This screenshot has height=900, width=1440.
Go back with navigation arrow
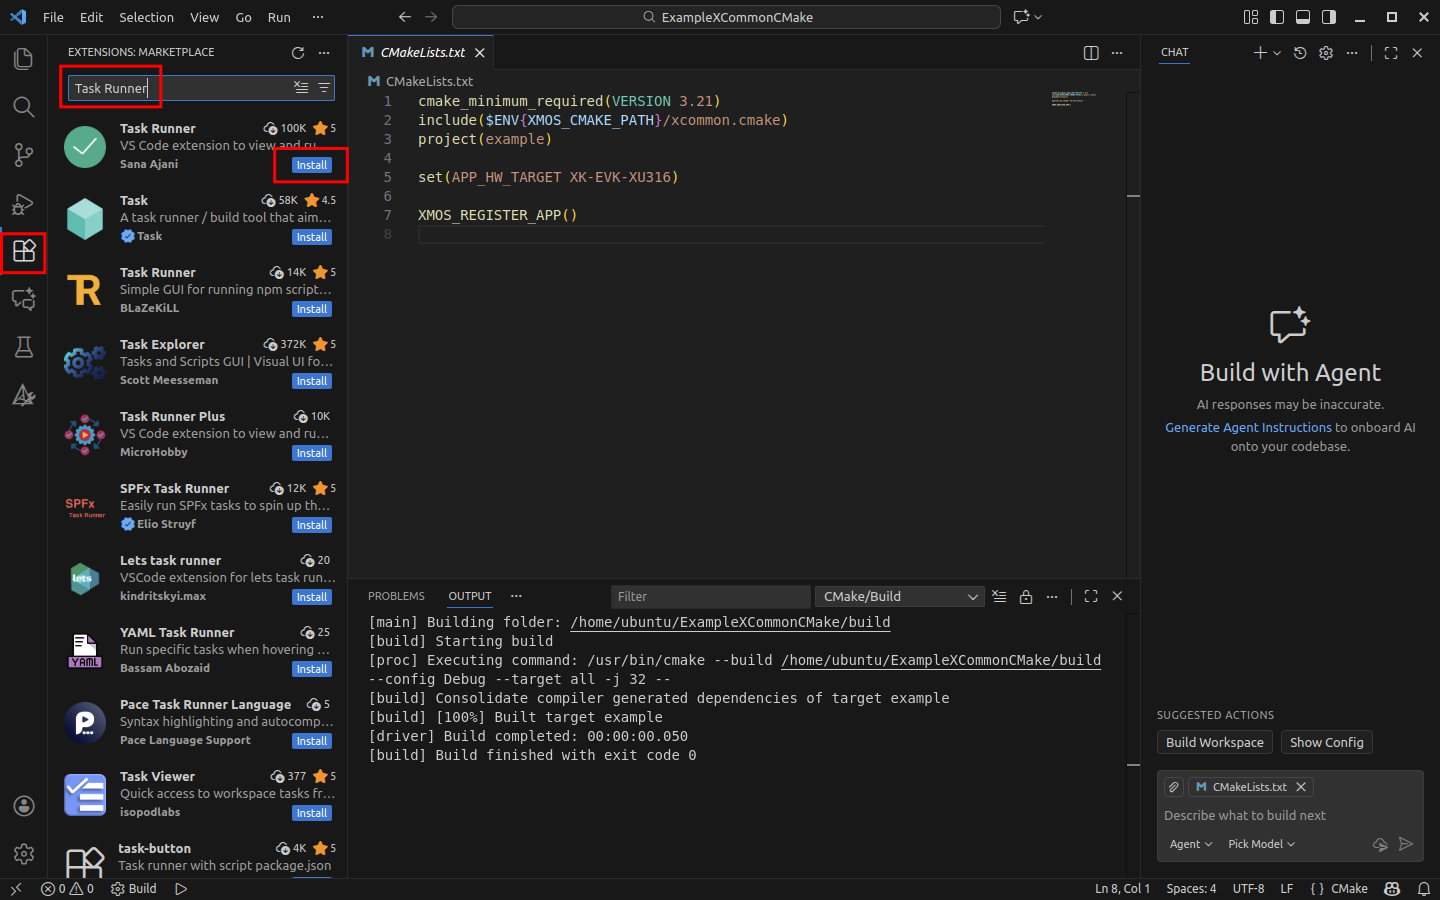coord(404,17)
